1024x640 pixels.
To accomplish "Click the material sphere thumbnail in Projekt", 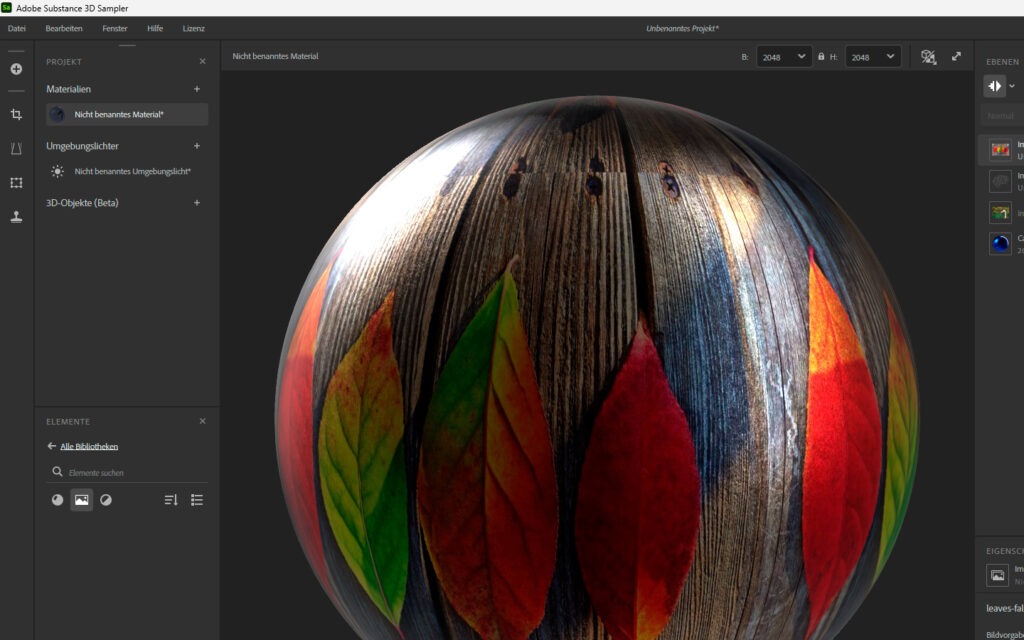I will pyautogui.click(x=57, y=114).
